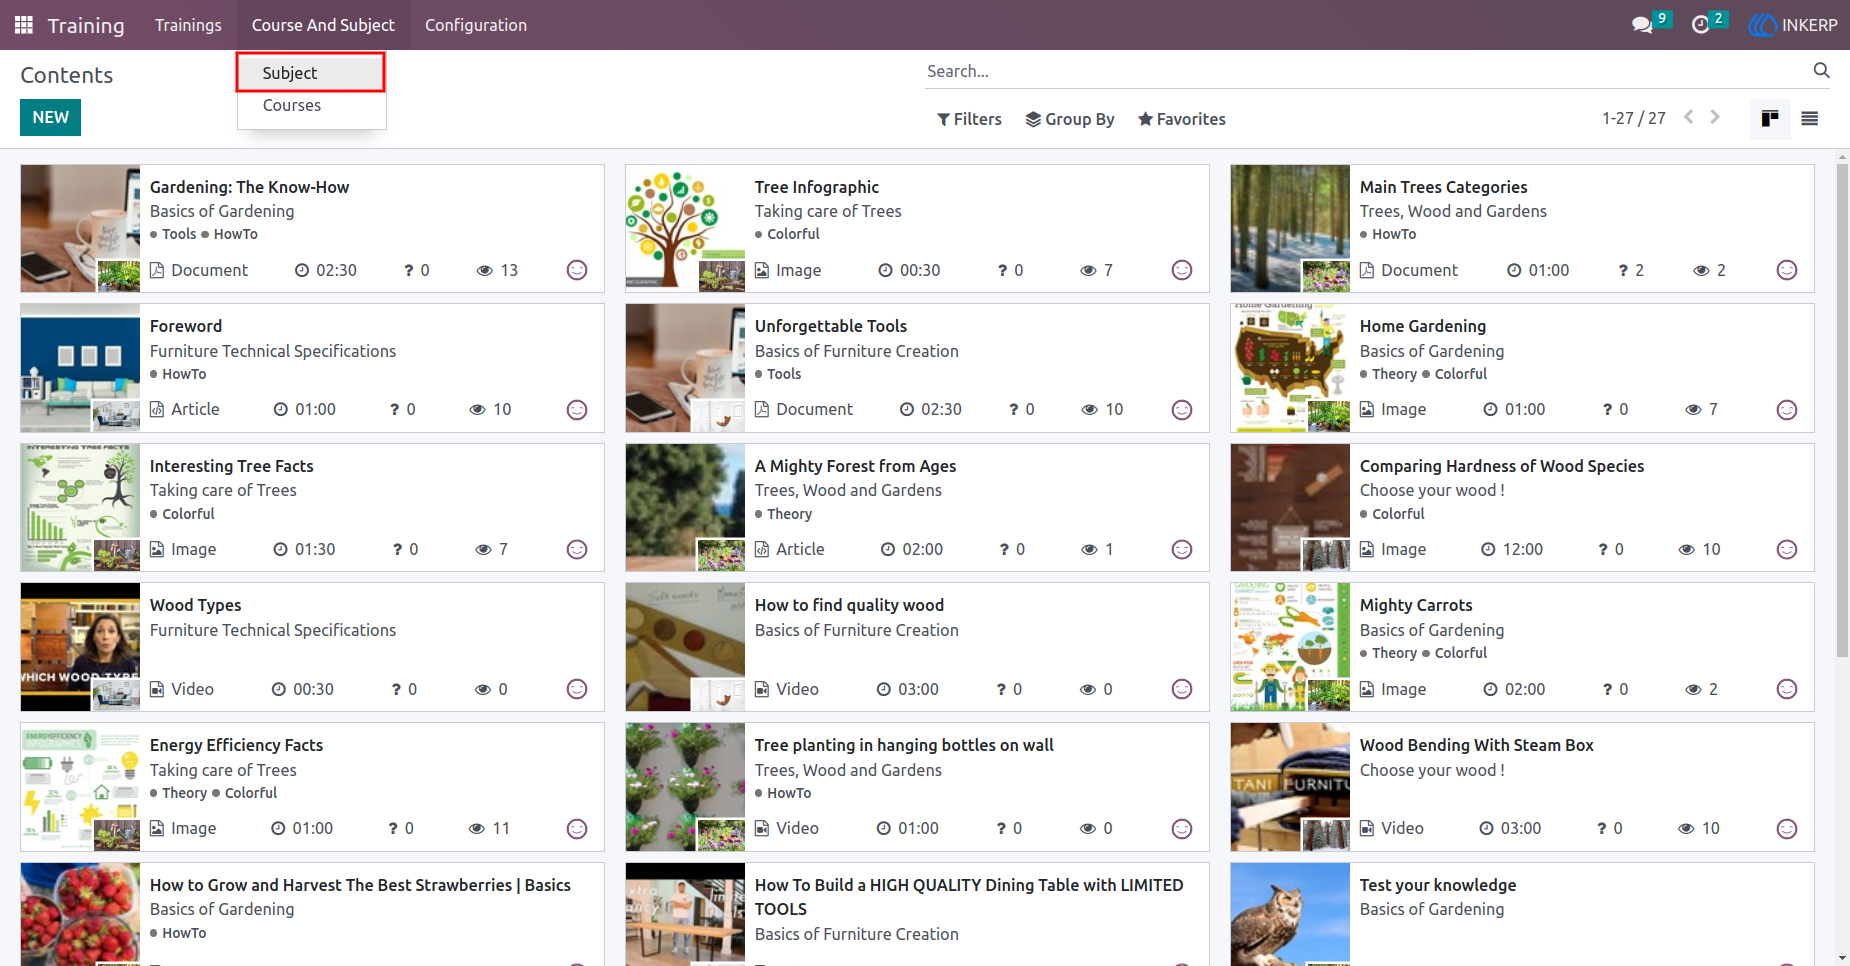Open A Mighty Forest from Ages title
The width and height of the screenshot is (1850, 966).
(x=855, y=466)
